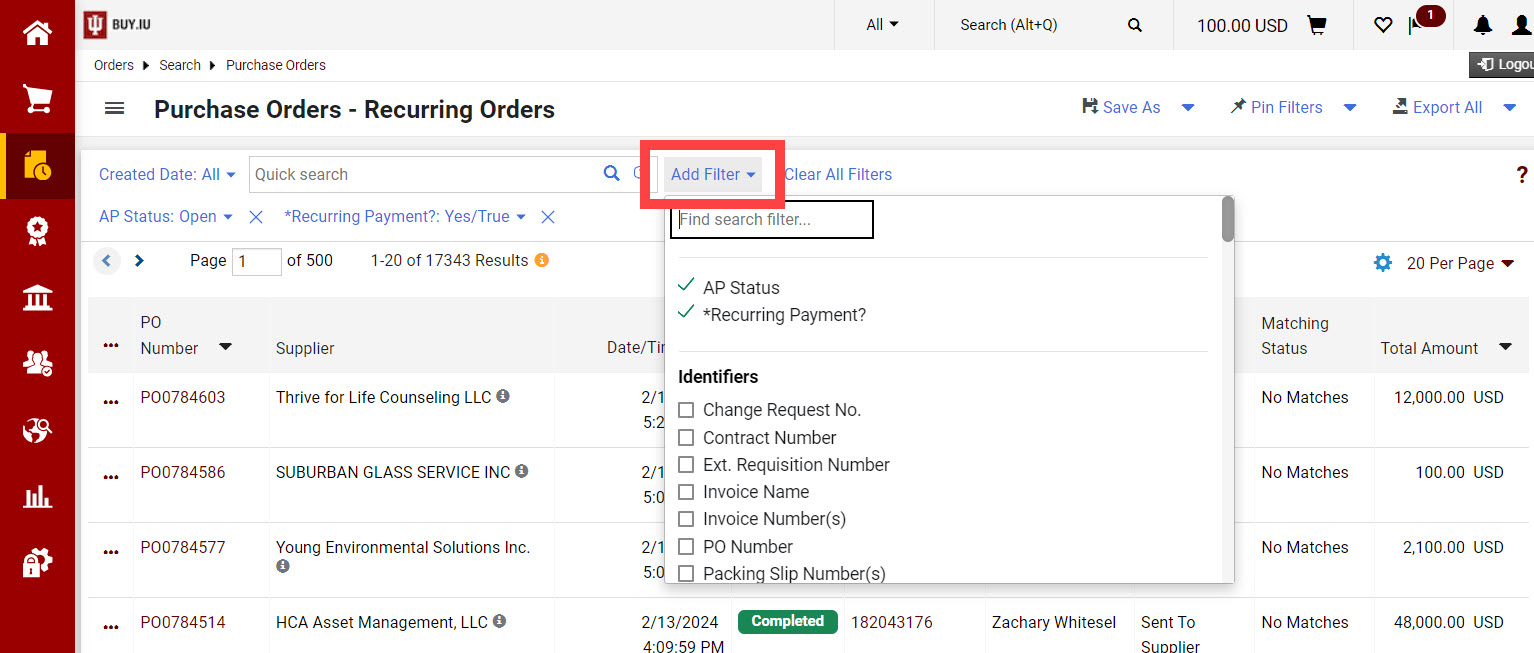
Task: Check the Contract Number filter
Action: [686, 437]
